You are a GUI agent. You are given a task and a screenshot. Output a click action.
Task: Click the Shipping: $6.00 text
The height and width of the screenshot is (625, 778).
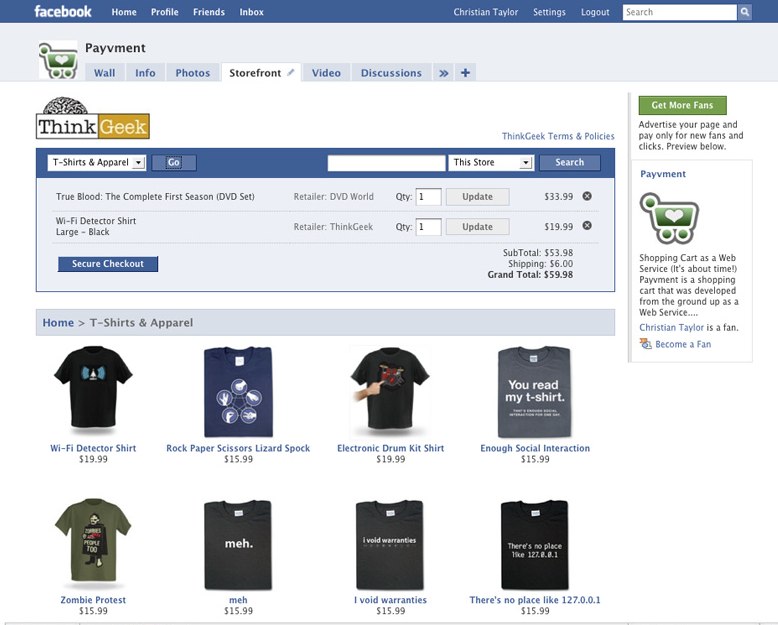[x=540, y=263]
